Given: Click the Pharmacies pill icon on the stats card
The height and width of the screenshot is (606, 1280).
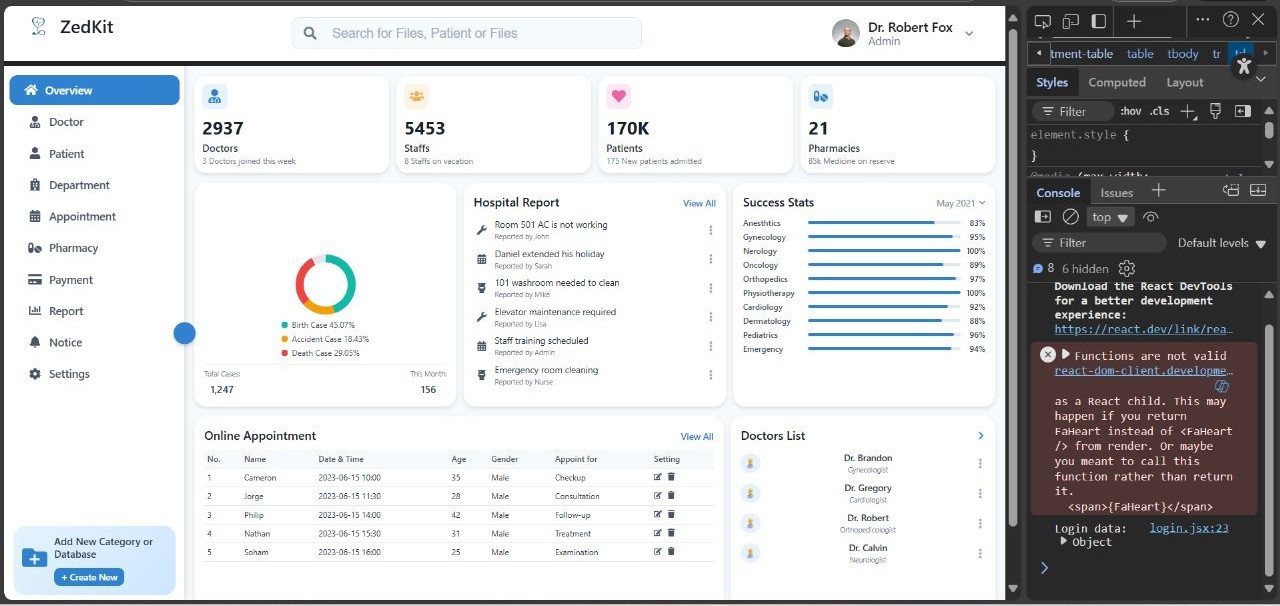Looking at the screenshot, I should [820, 96].
